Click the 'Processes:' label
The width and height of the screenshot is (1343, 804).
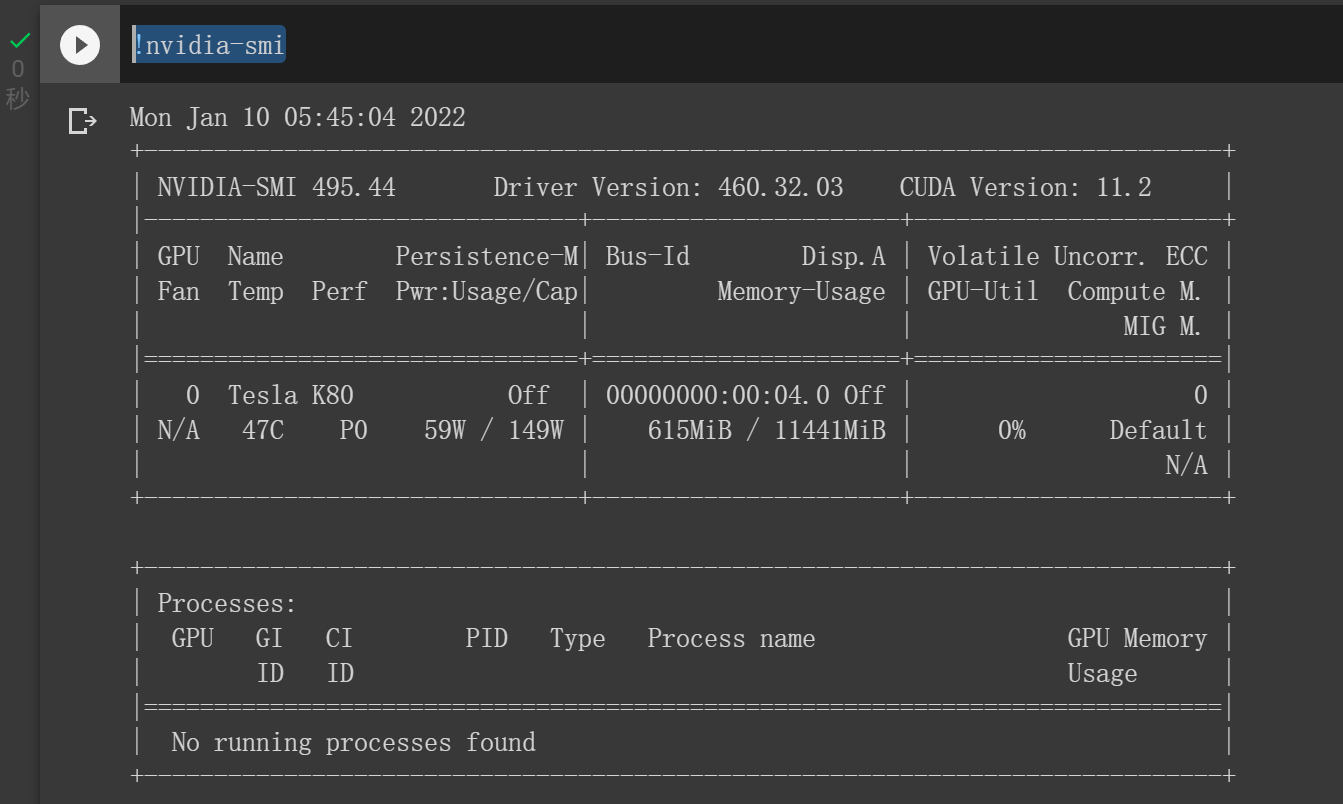point(227,604)
